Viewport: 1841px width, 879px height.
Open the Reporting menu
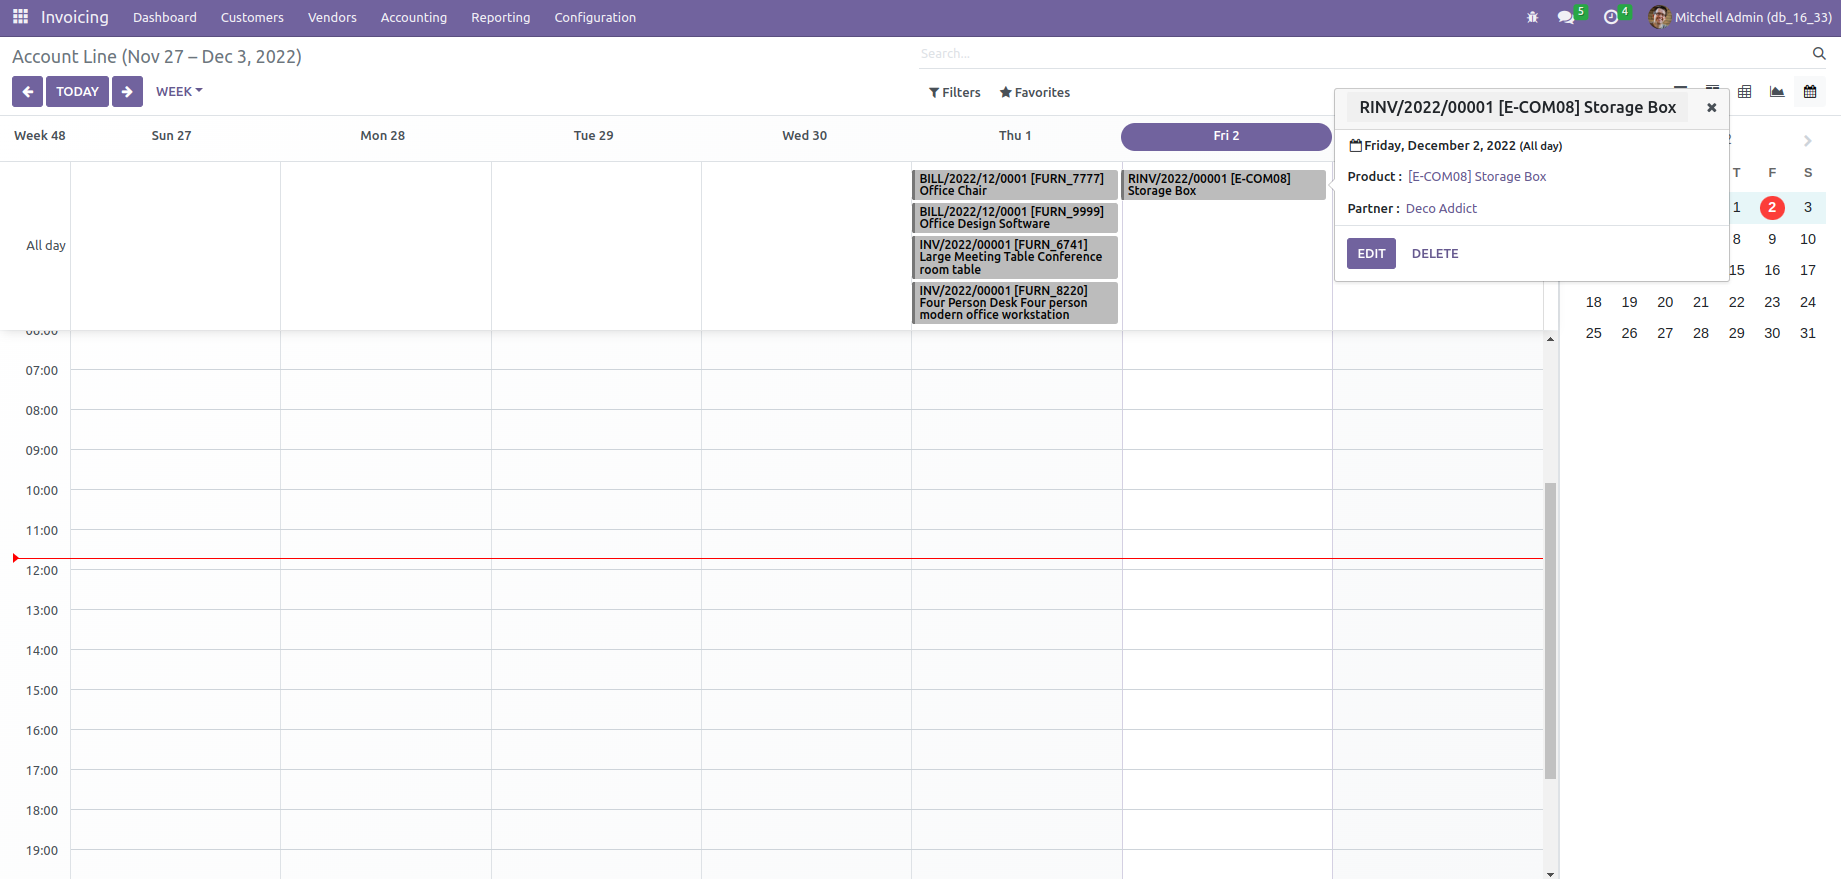coord(501,17)
